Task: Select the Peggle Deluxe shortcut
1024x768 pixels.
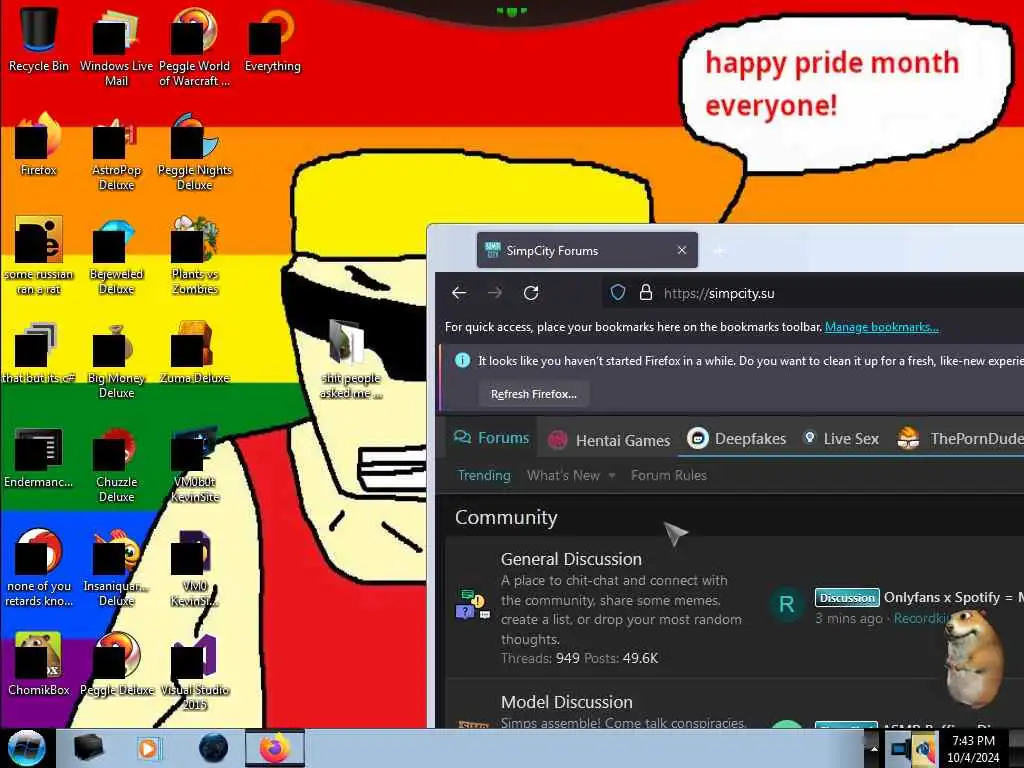Action: click(x=116, y=665)
